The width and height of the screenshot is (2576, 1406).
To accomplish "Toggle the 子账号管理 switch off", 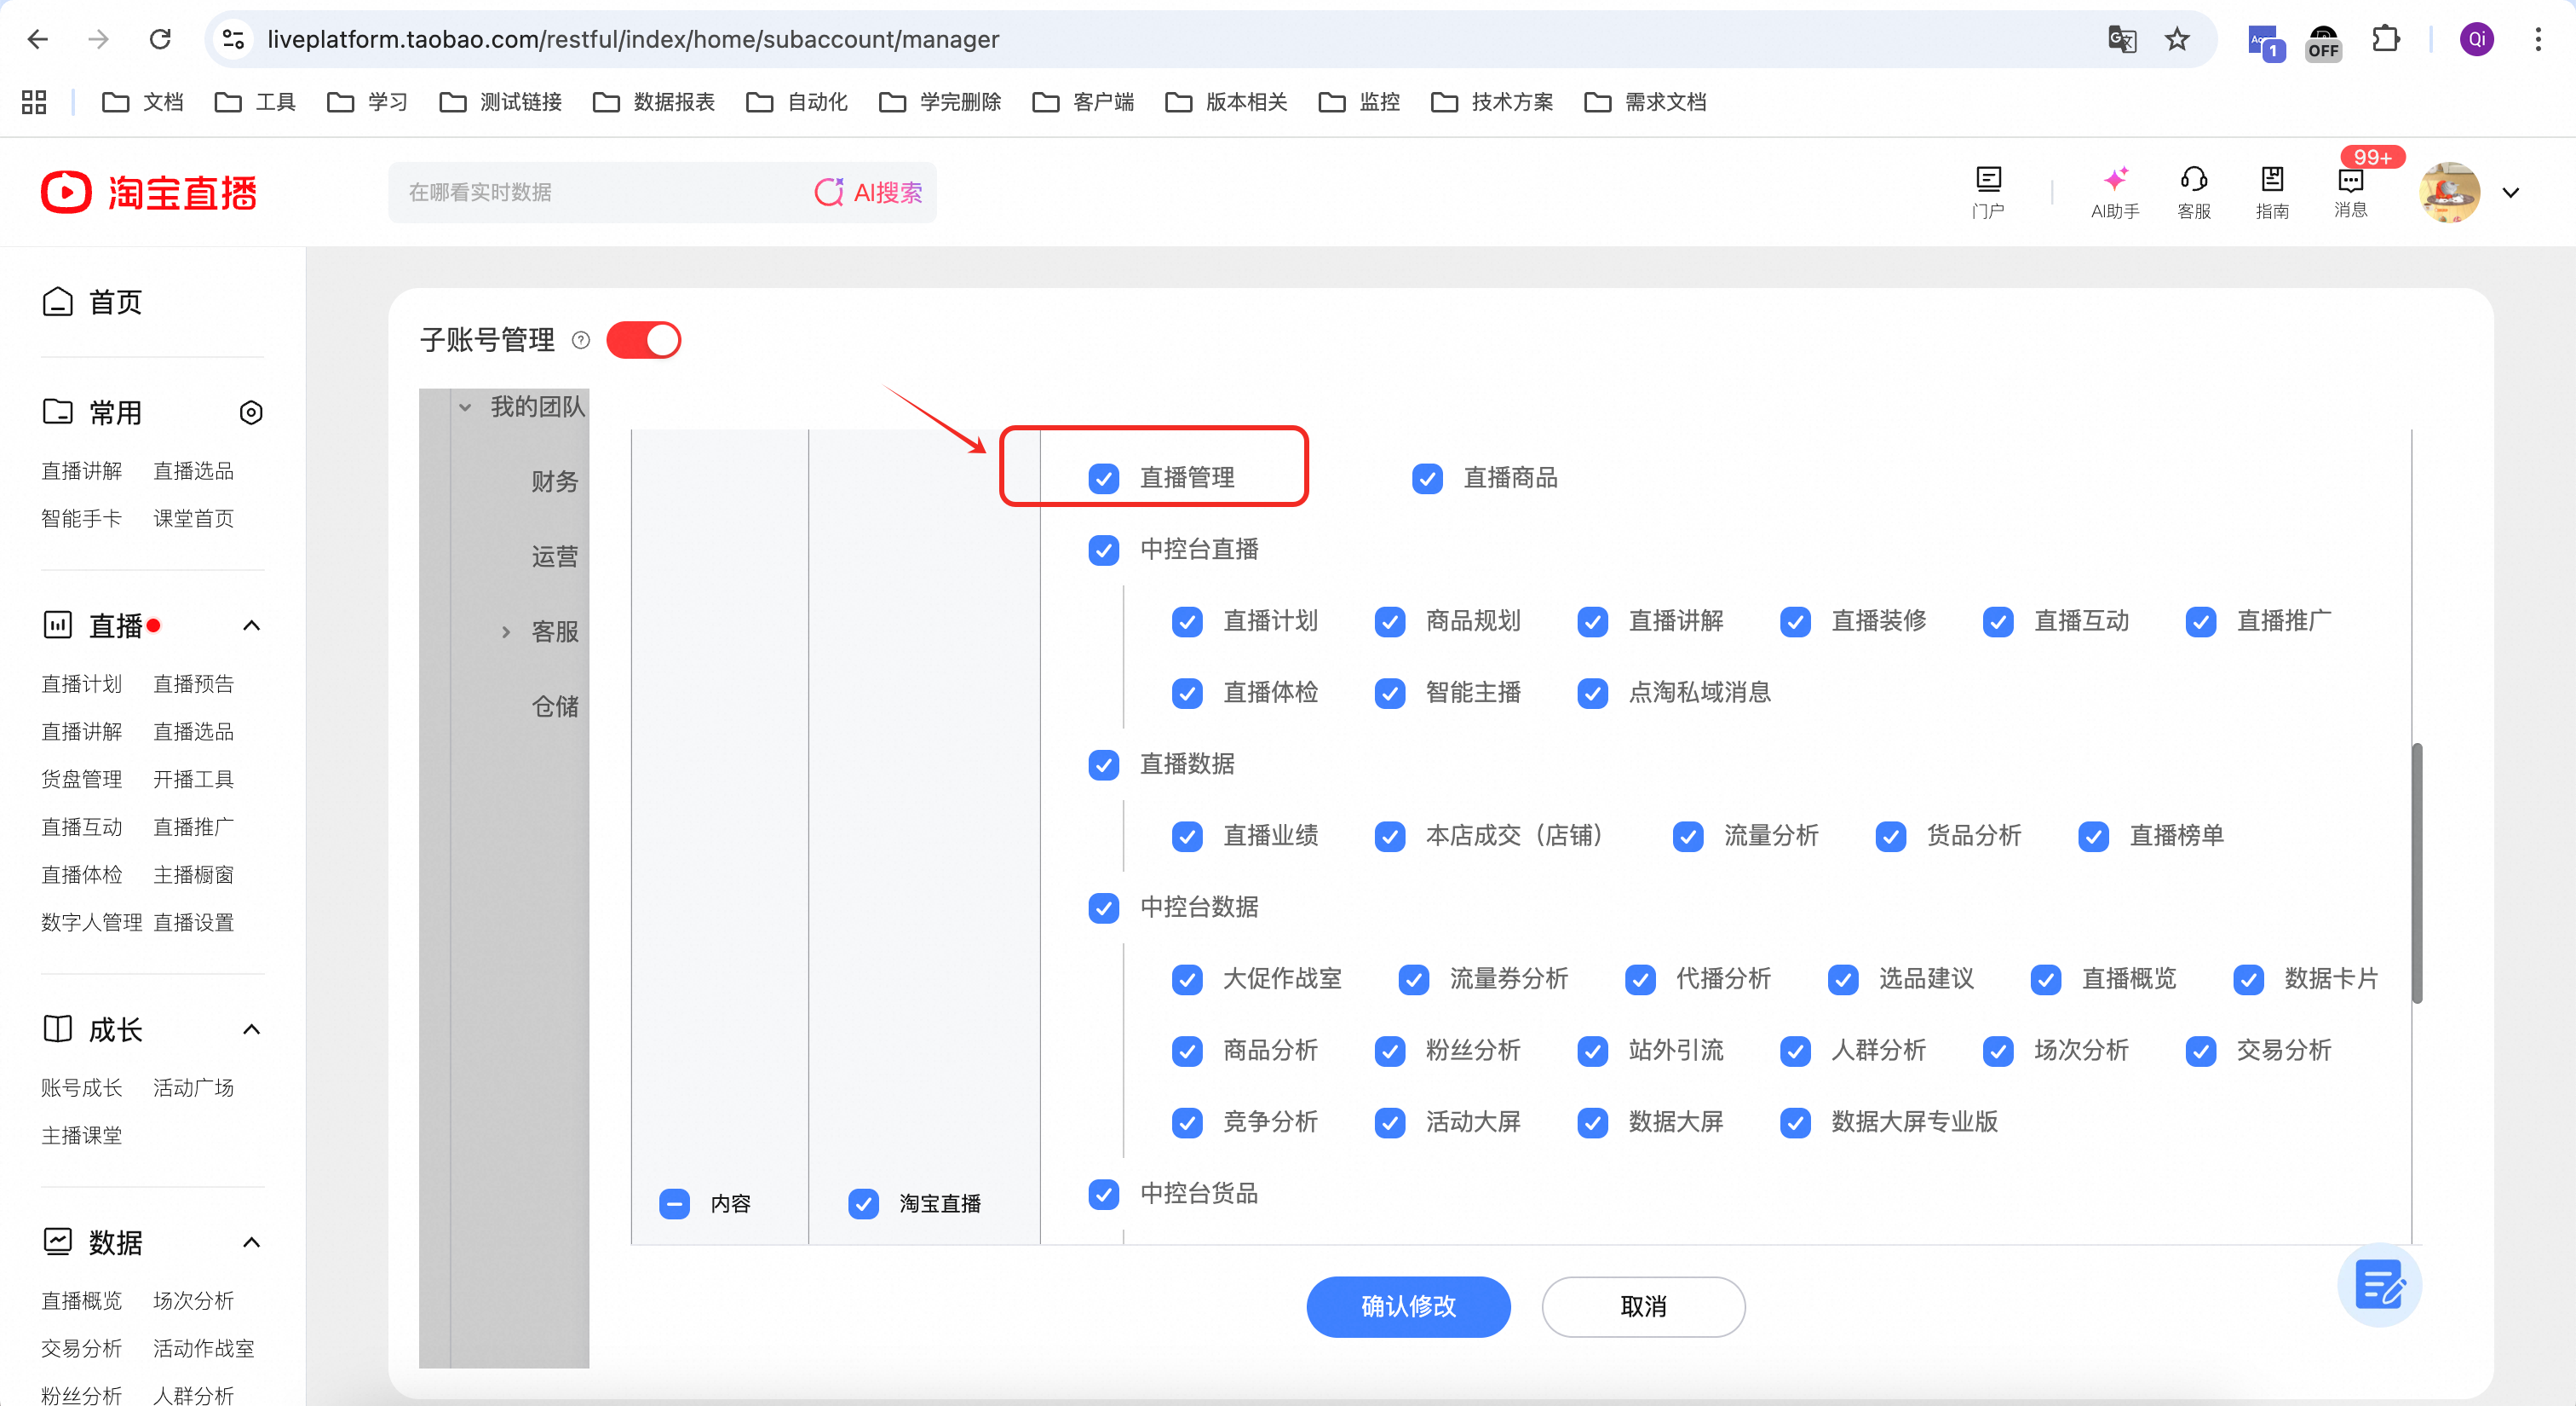I will coord(643,340).
